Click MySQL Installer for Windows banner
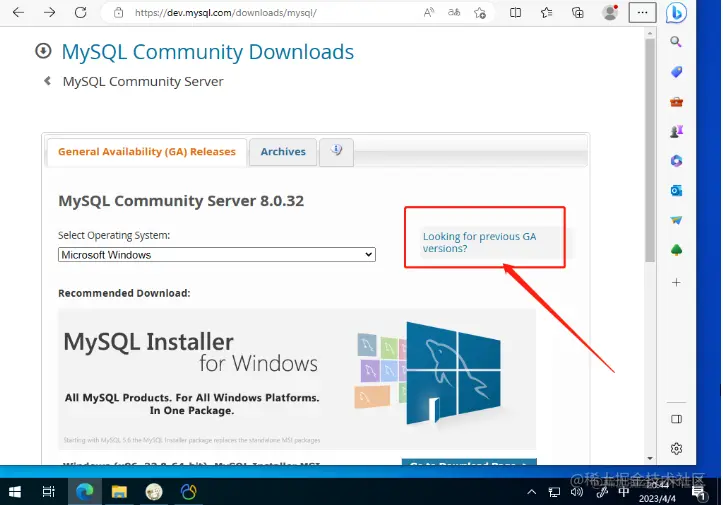Image resolution: width=723 pixels, height=505 pixels. [x=297, y=379]
